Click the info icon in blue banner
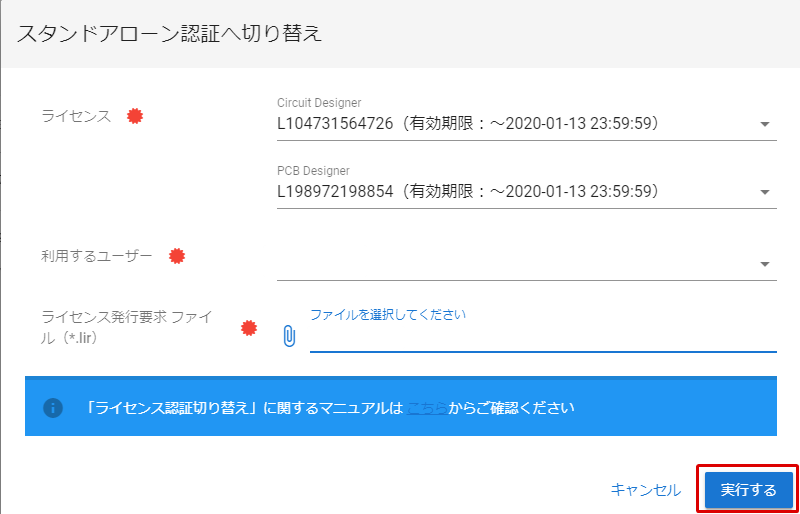Viewport: 800px width, 514px height. coord(53,408)
